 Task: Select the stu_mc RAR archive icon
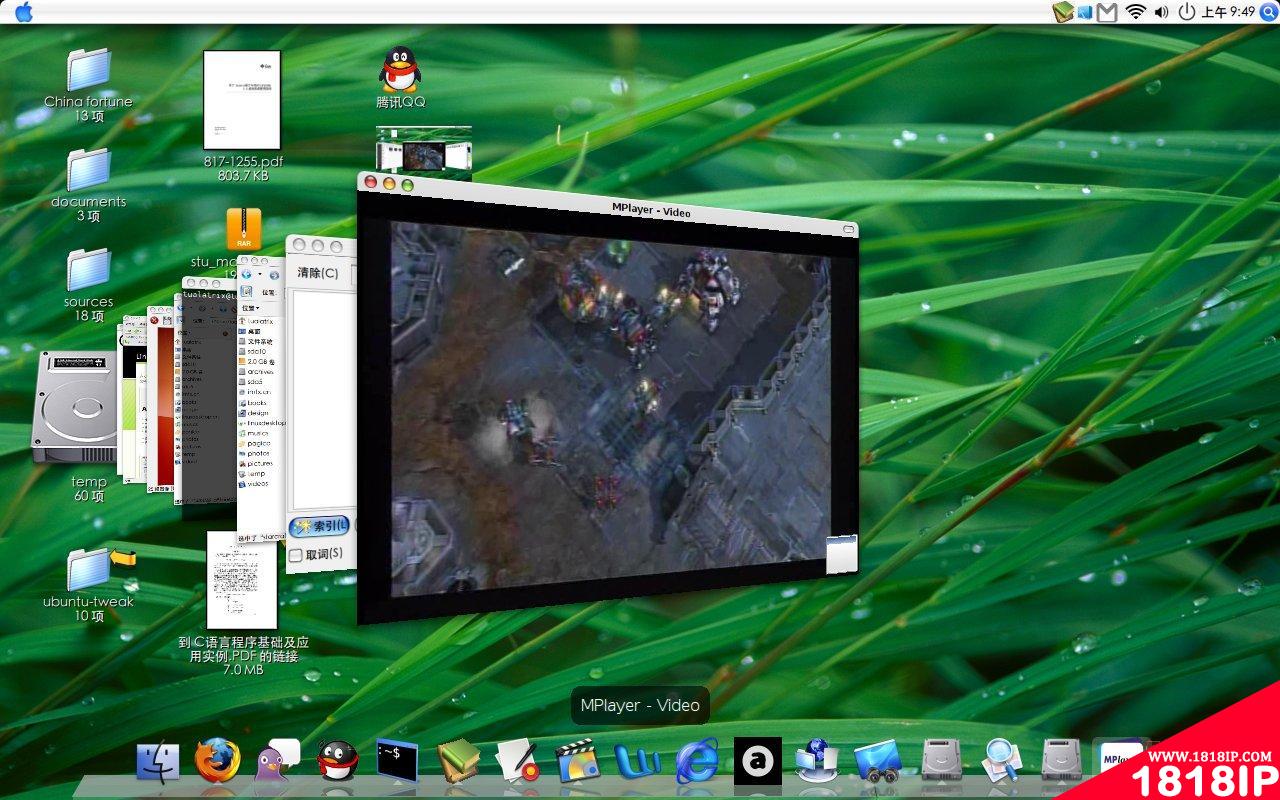click(x=243, y=229)
